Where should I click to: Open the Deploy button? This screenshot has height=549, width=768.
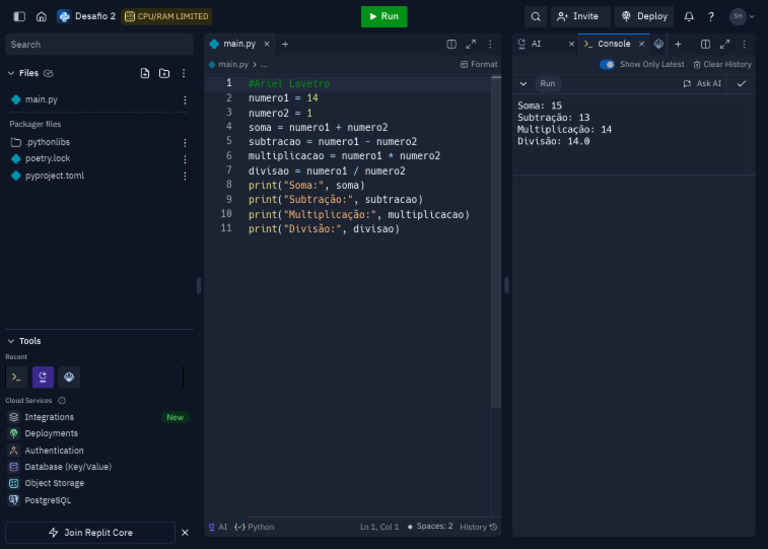click(x=645, y=16)
